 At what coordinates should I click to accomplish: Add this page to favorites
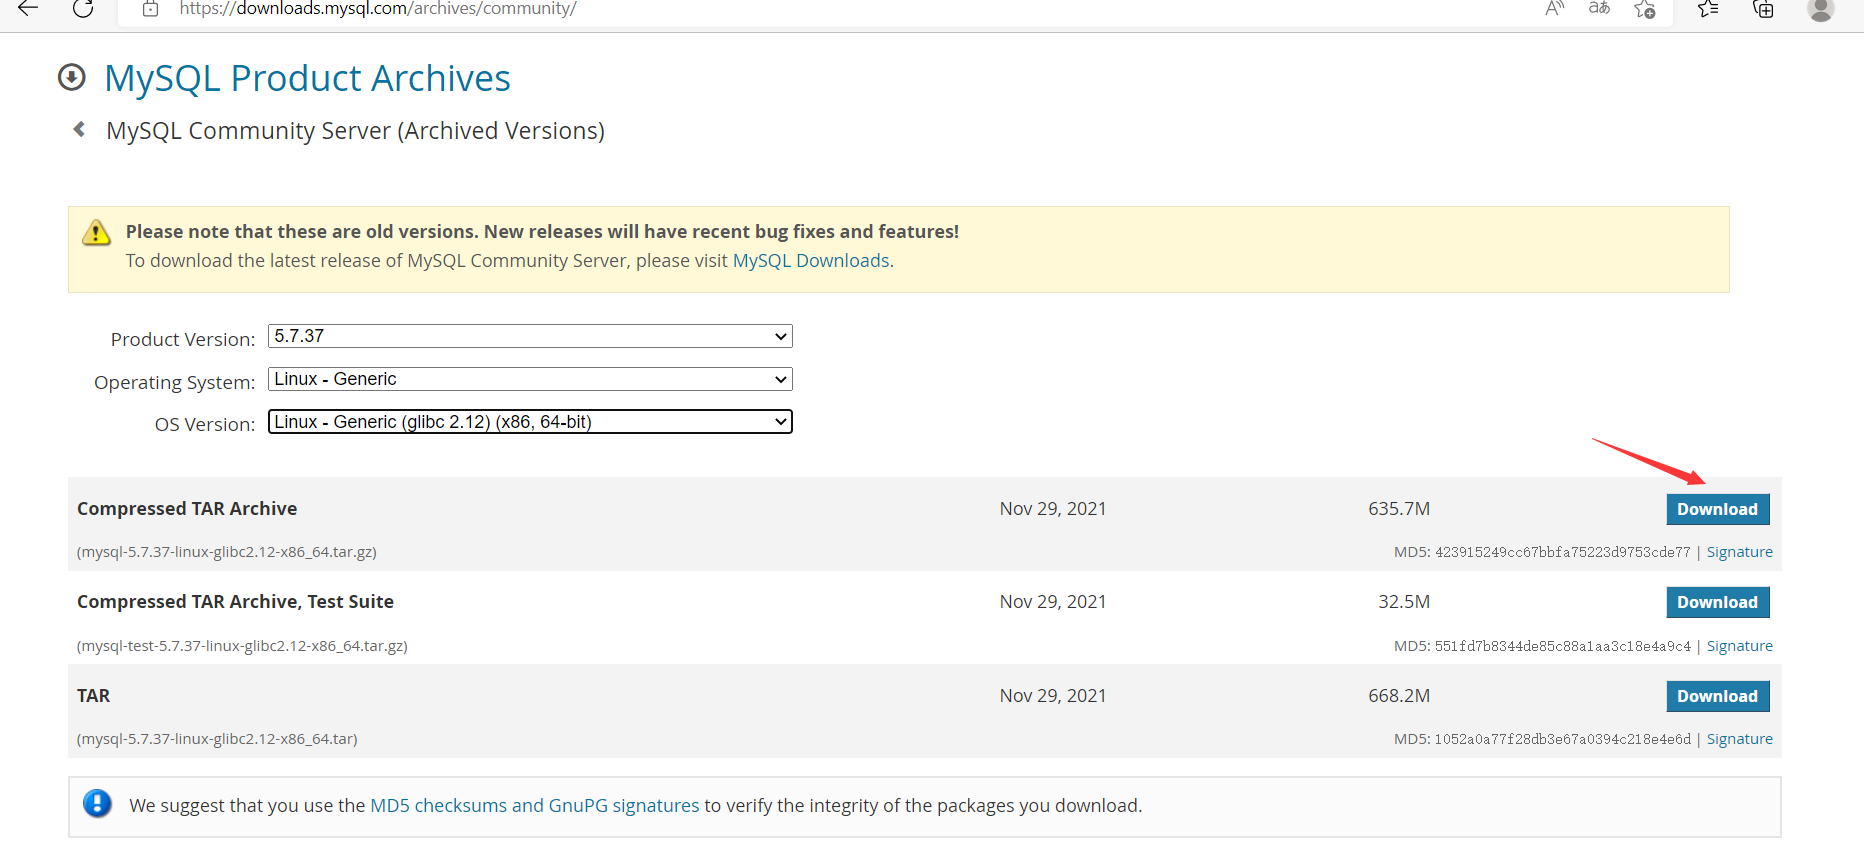(x=1645, y=10)
